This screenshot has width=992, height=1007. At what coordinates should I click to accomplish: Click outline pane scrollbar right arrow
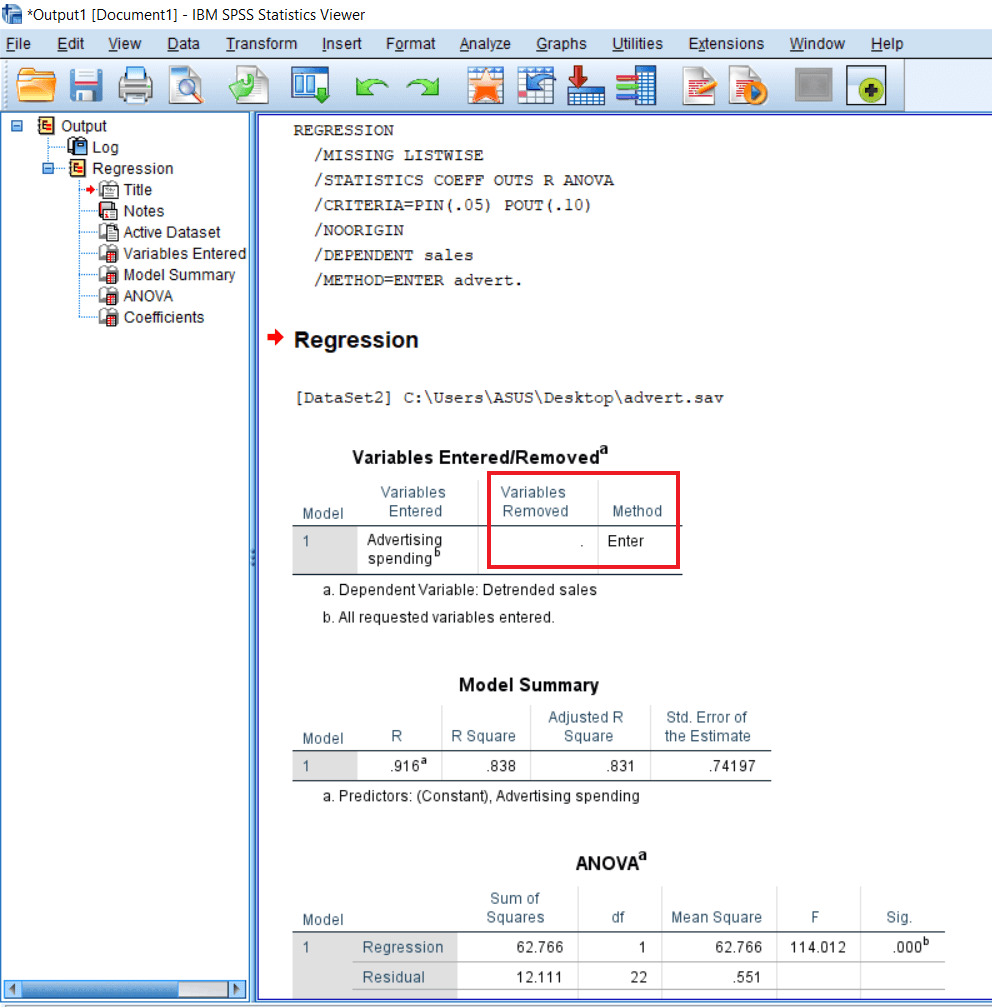(x=237, y=988)
